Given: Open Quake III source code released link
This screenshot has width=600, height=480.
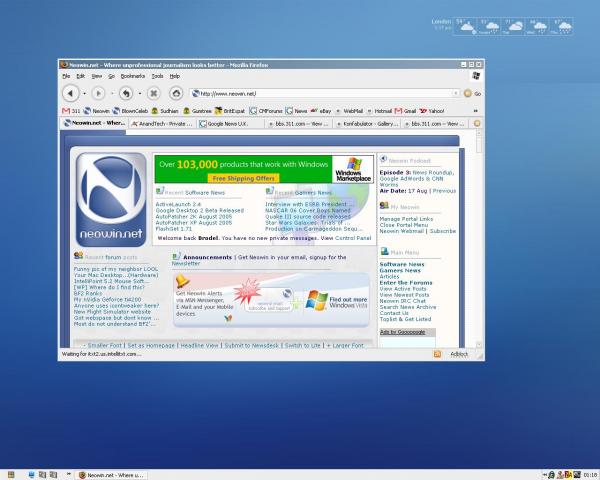Looking at the screenshot, I should (308, 217).
